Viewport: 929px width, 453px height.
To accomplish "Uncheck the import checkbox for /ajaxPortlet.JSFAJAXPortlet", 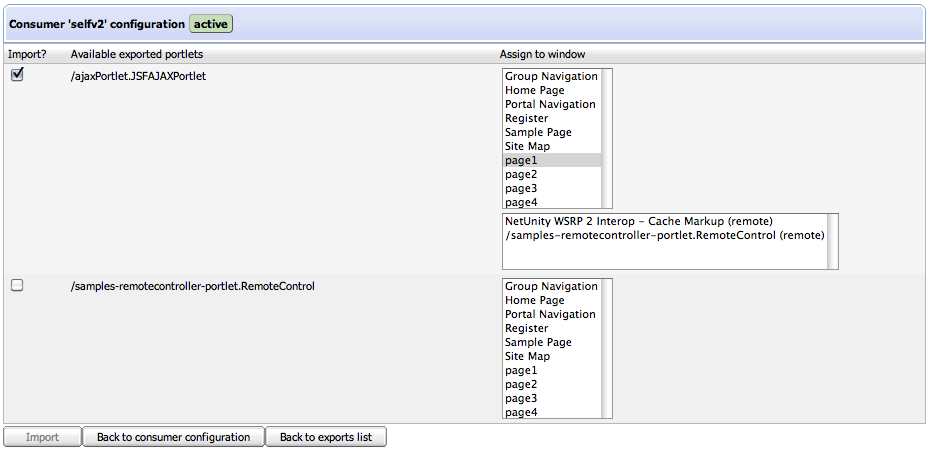I will pyautogui.click(x=17, y=76).
